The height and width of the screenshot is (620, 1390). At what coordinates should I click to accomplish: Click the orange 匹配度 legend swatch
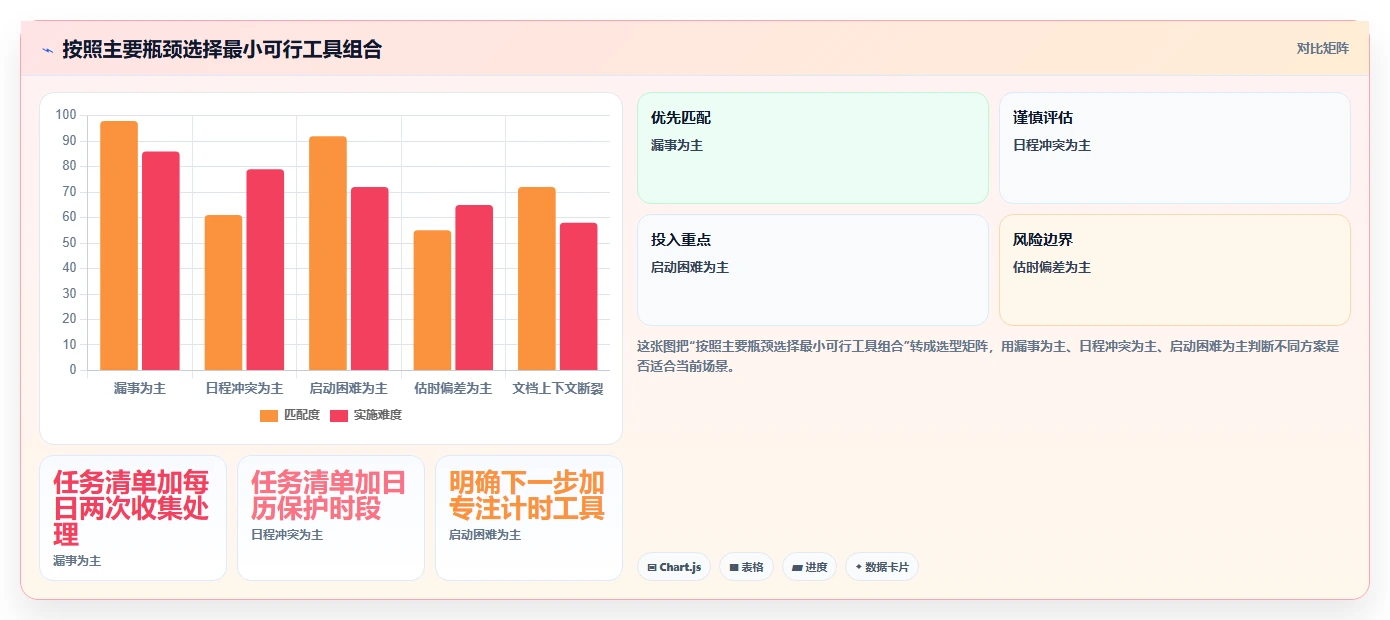[x=269, y=416]
